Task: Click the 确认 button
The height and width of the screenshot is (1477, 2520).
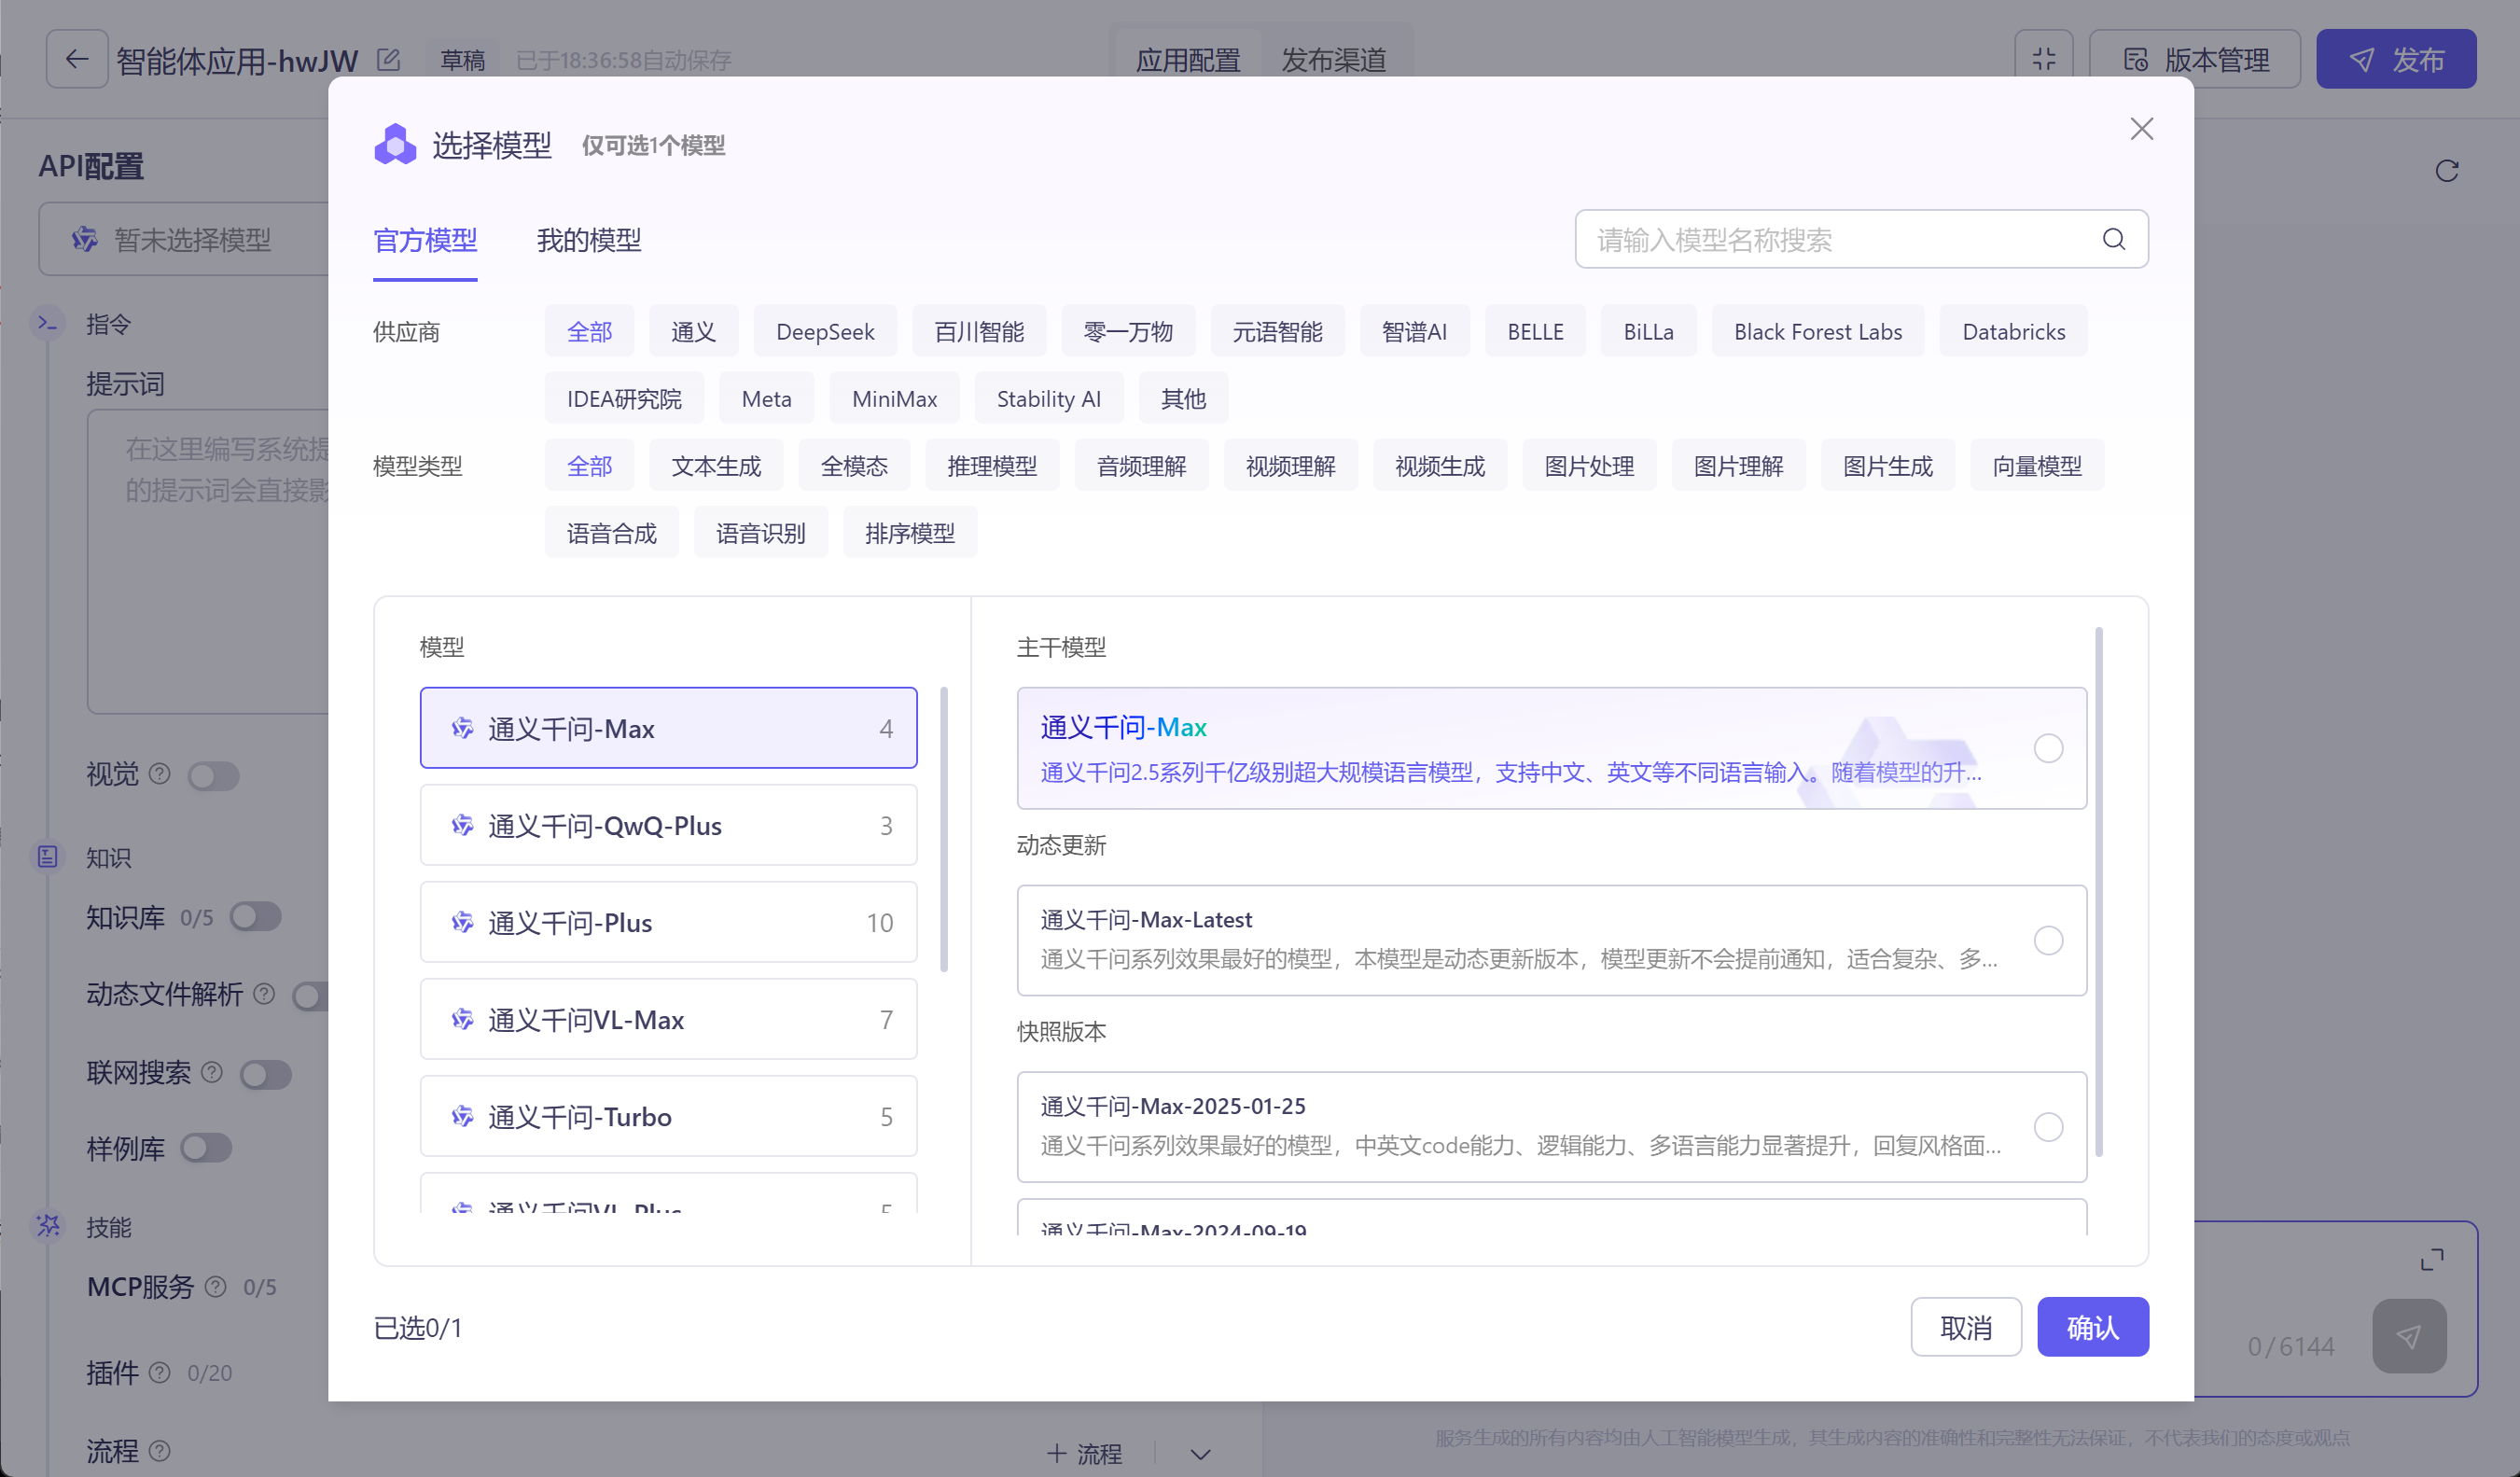Action: click(2092, 1327)
